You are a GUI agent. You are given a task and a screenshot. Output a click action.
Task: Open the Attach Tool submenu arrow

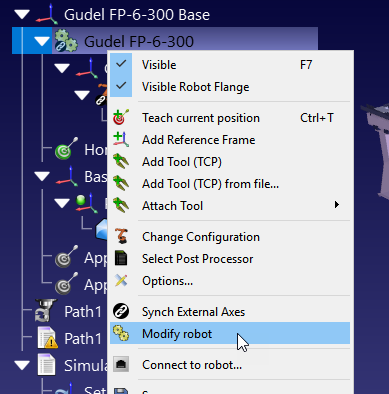(337, 205)
